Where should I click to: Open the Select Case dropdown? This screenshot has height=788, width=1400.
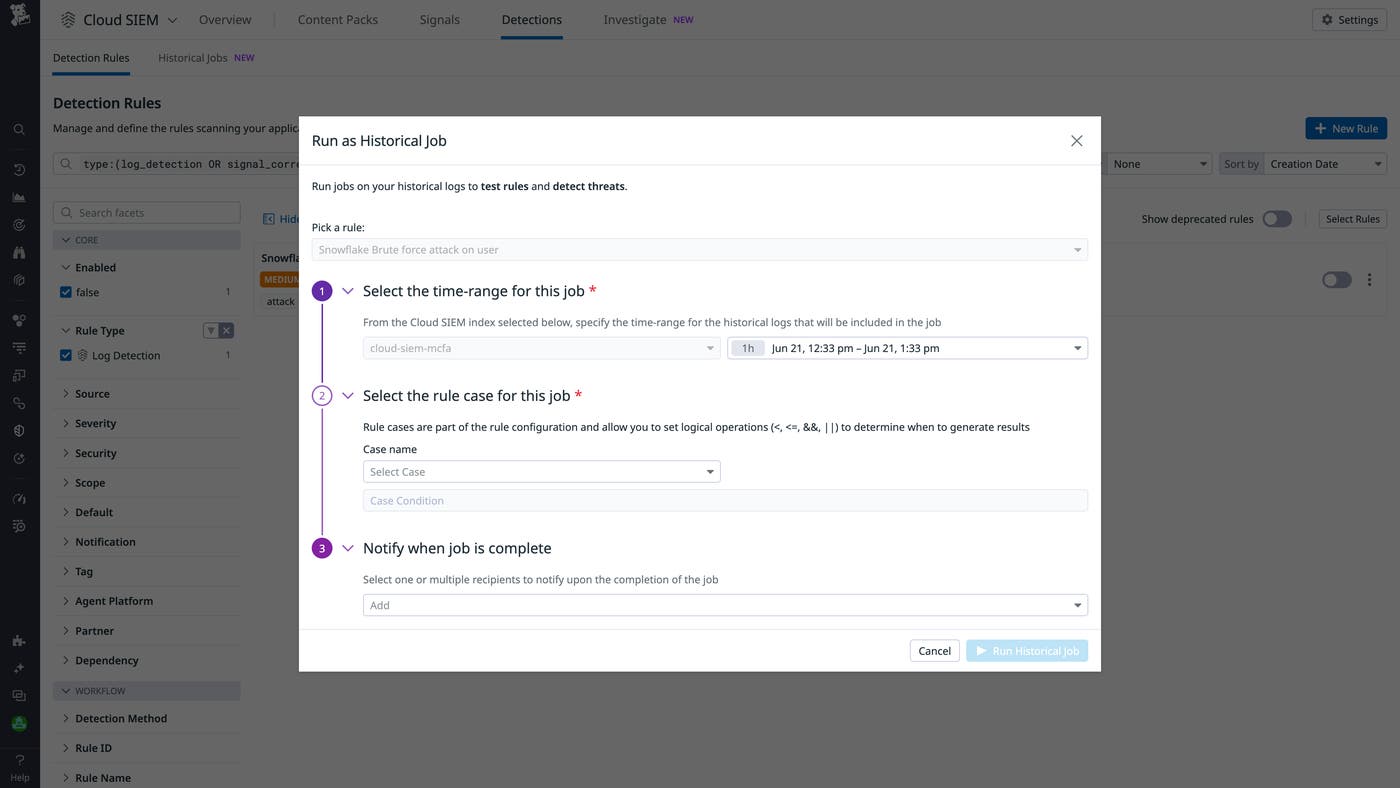coord(541,472)
